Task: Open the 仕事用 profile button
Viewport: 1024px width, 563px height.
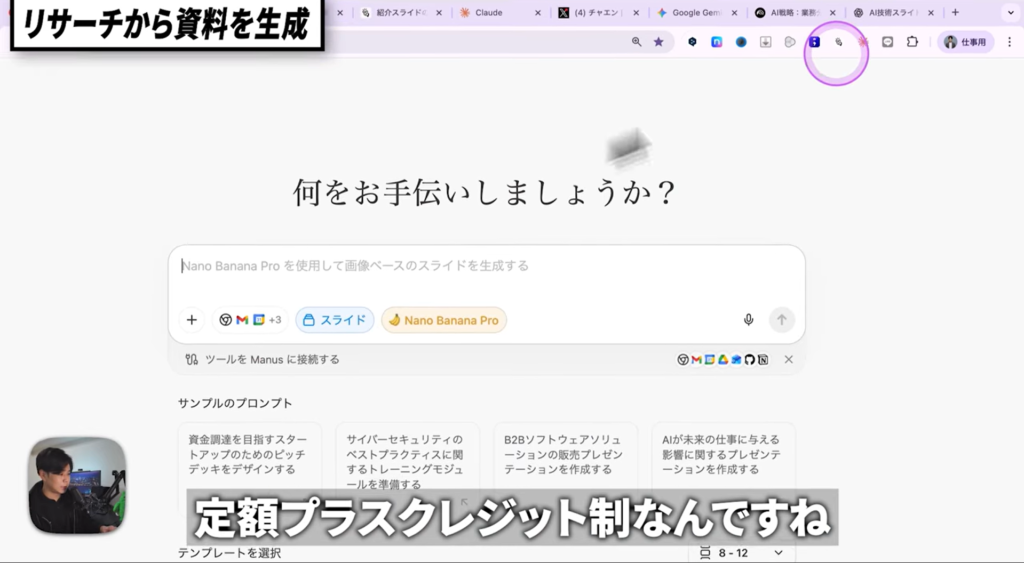Action: (x=965, y=42)
